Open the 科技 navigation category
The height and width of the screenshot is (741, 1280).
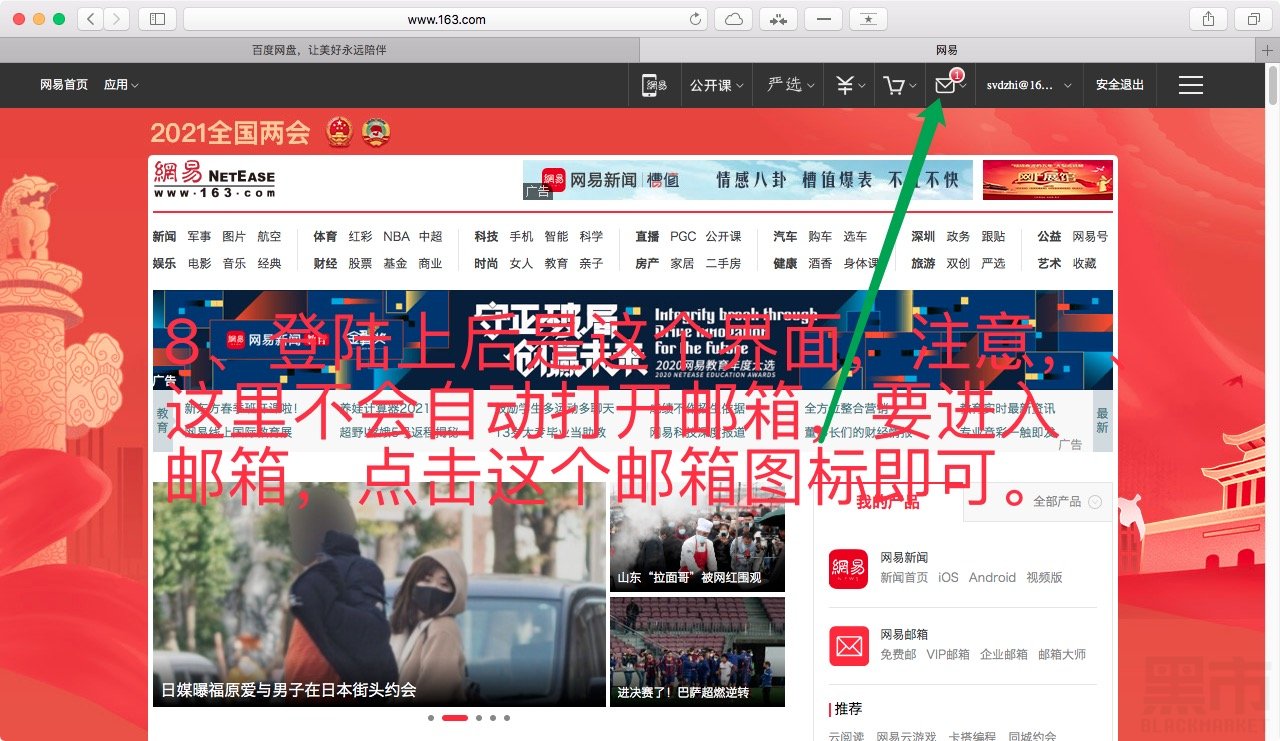(486, 237)
